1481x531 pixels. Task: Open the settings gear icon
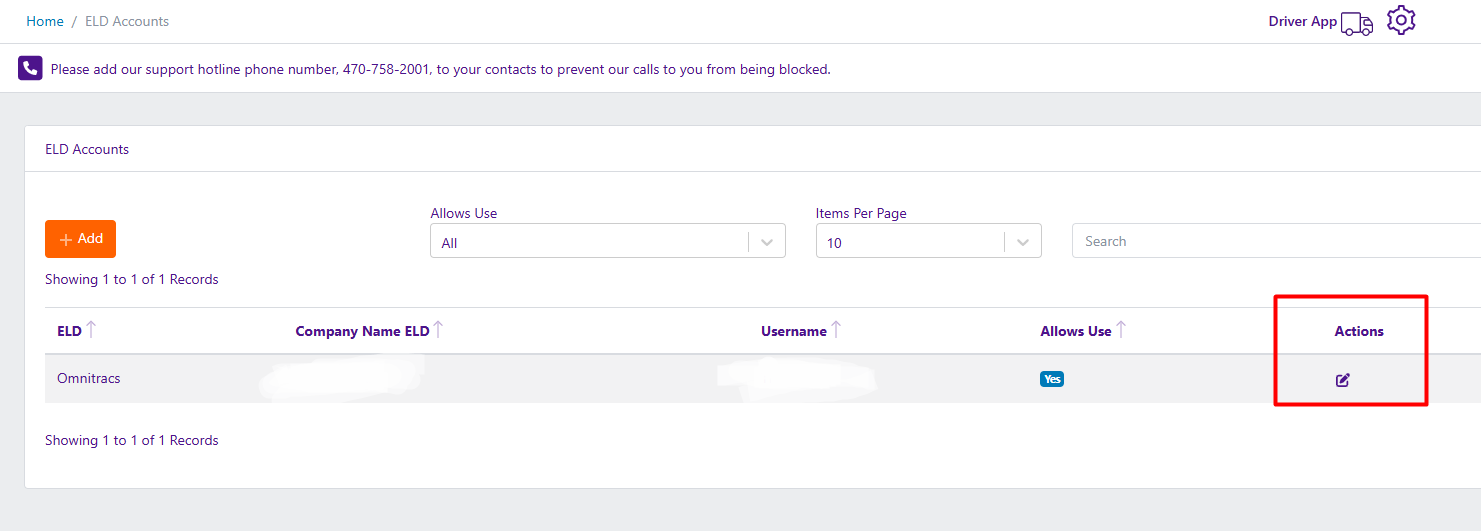[x=1401, y=20]
